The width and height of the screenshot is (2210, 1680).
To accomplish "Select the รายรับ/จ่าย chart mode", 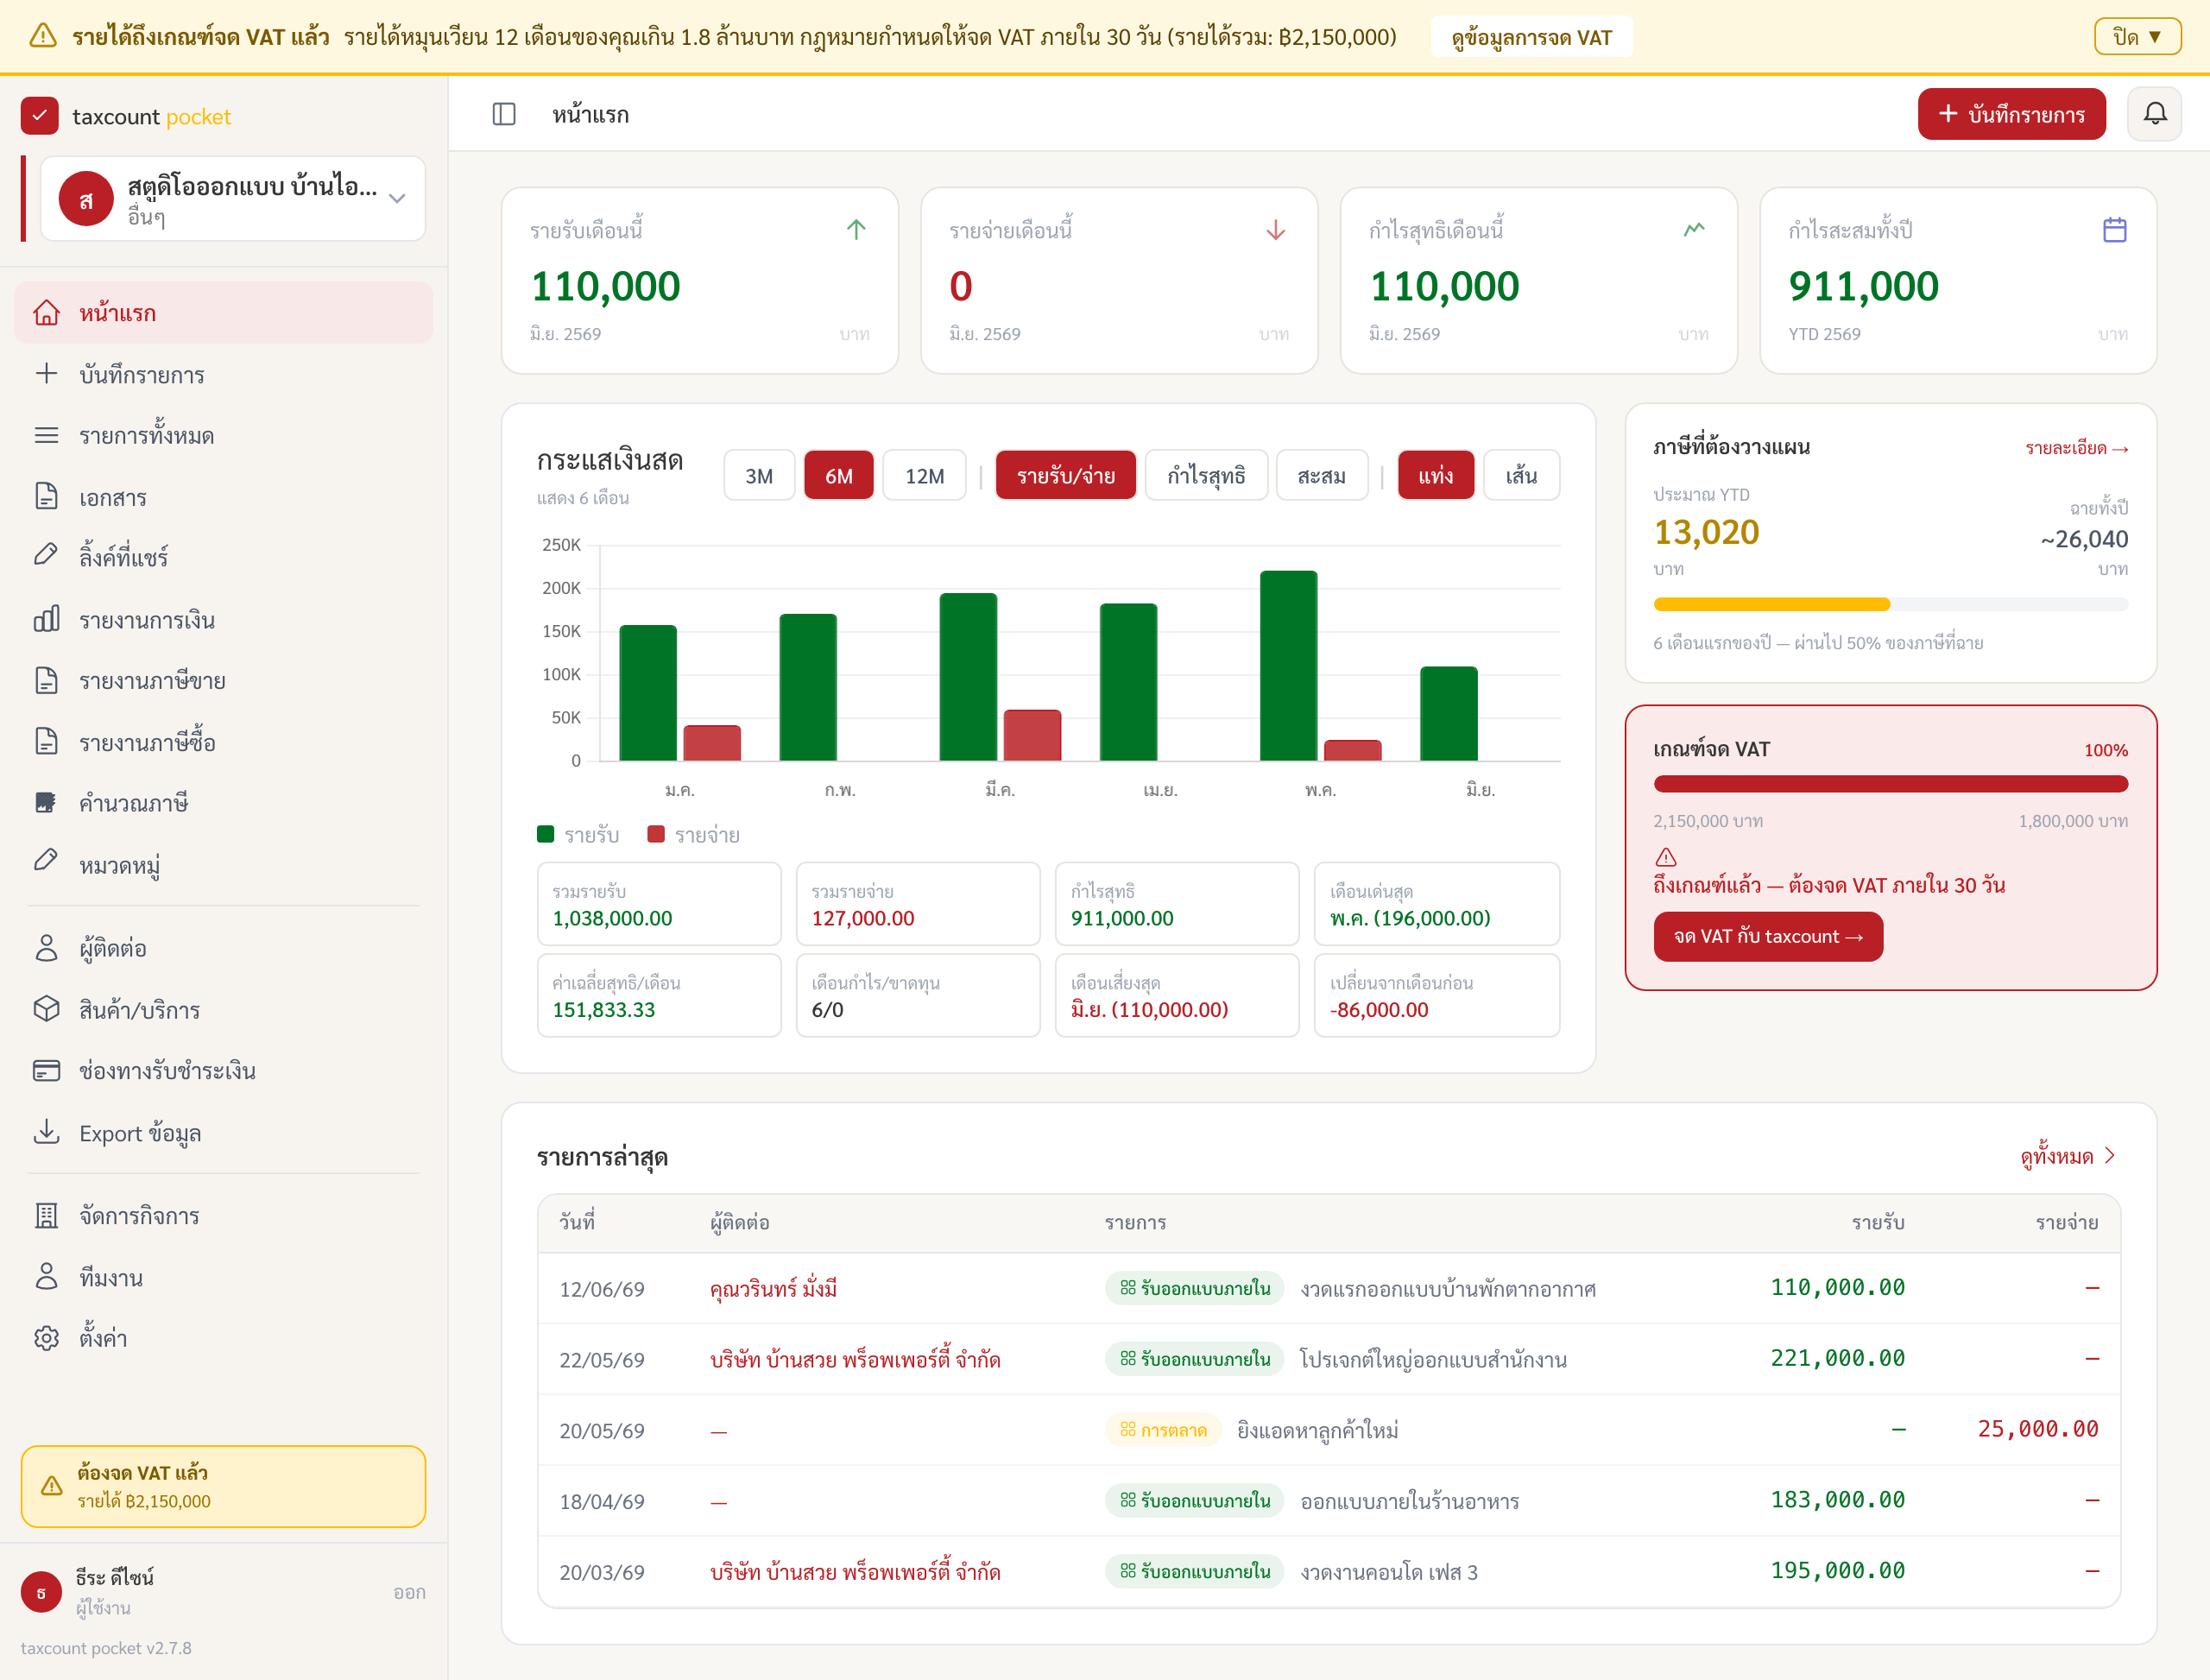I will (1066, 475).
